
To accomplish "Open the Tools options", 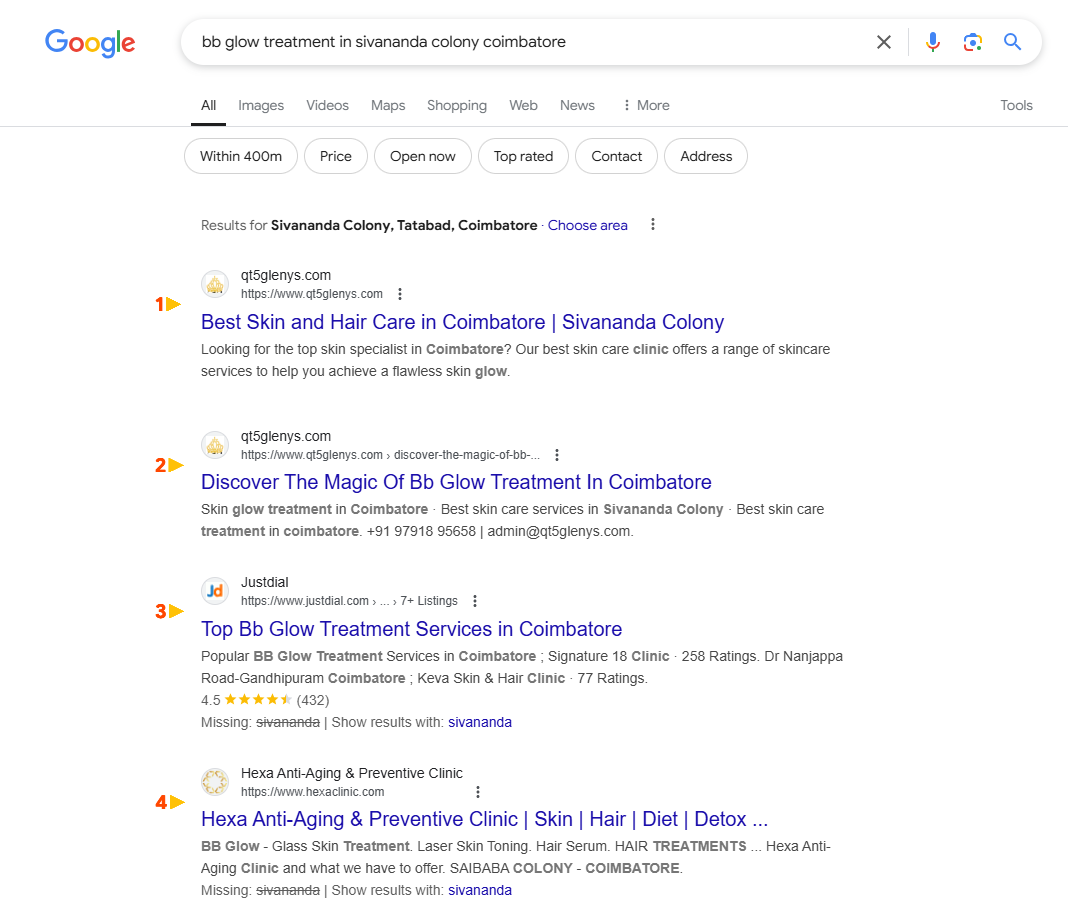I will coord(1016,105).
